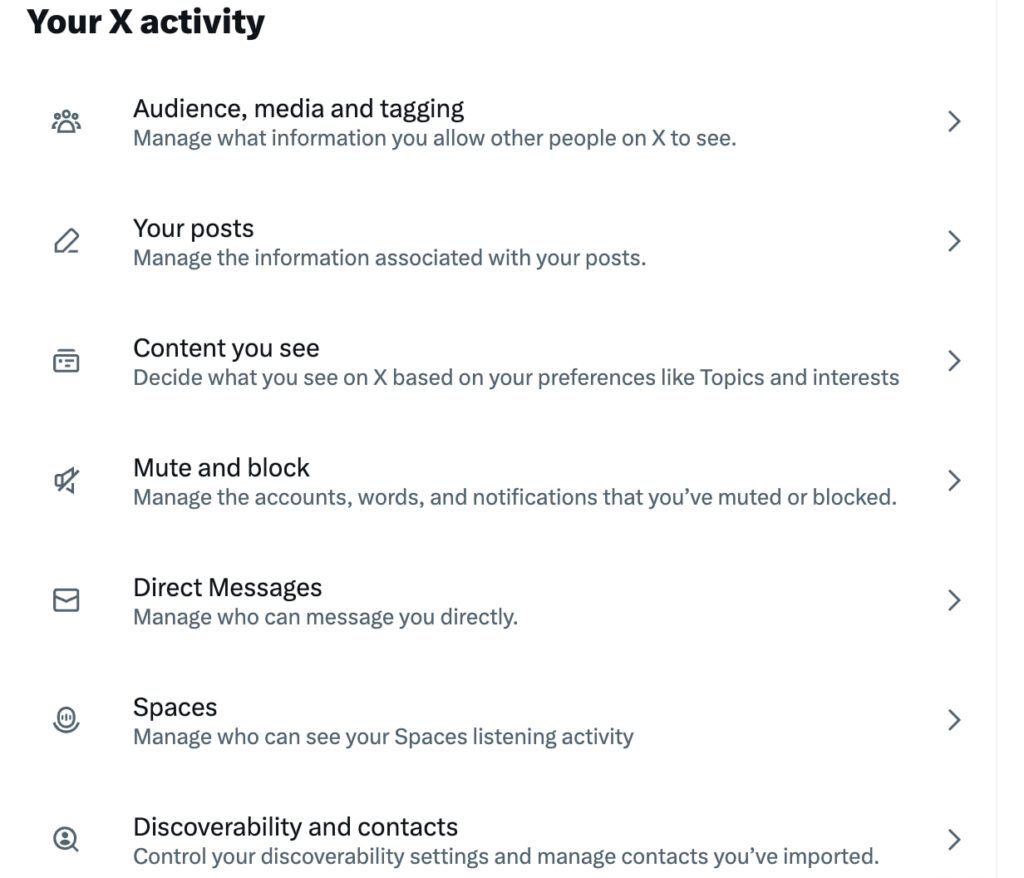Expand Discoverability and contacts chevron
1024x878 pixels.
(954, 840)
